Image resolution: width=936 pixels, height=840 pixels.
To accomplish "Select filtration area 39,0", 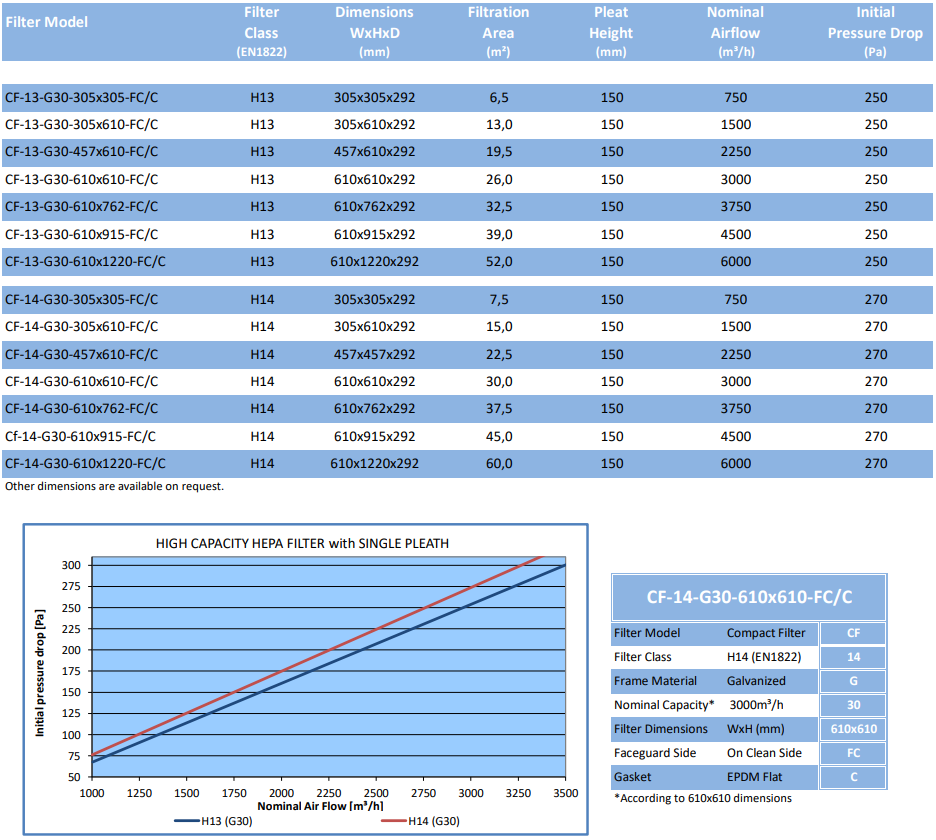I will click(x=499, y=235).
